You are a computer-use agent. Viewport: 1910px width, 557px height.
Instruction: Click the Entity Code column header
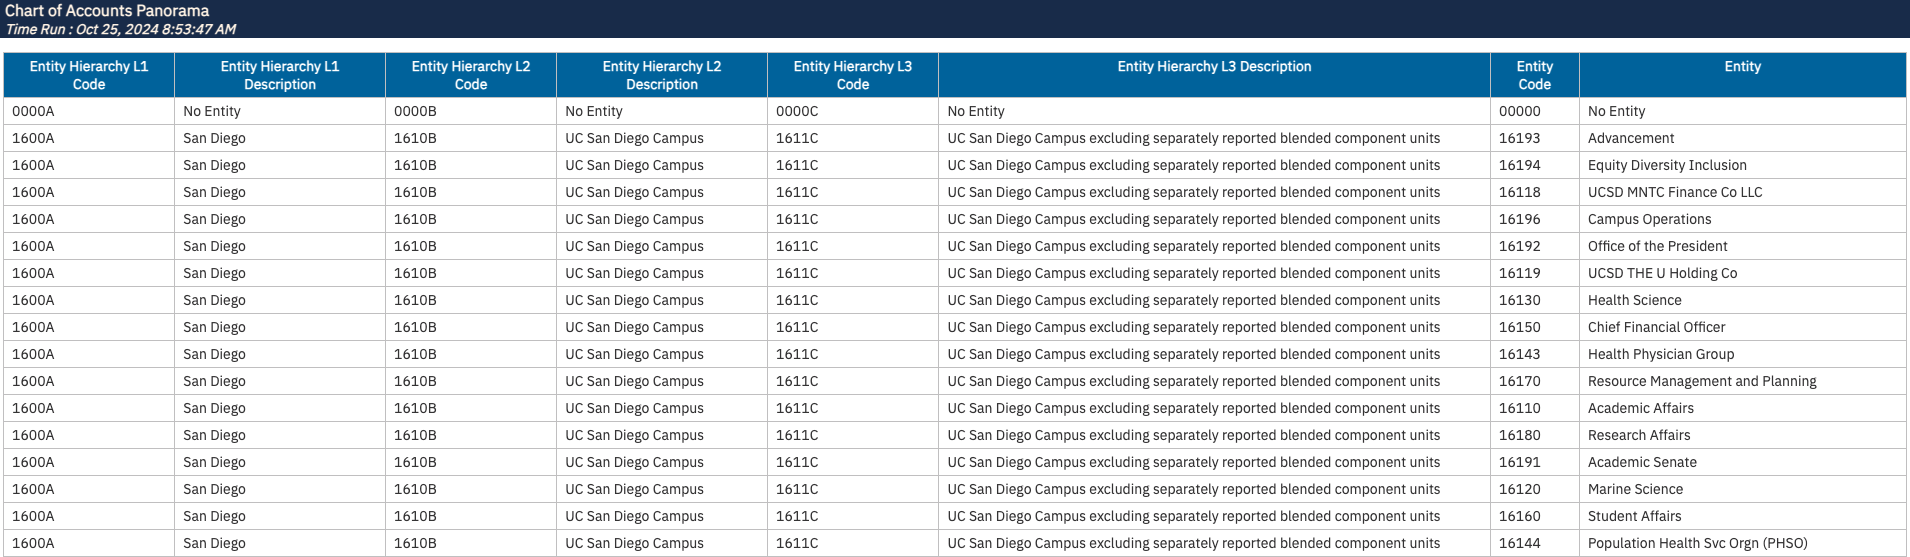[1534, 75]
